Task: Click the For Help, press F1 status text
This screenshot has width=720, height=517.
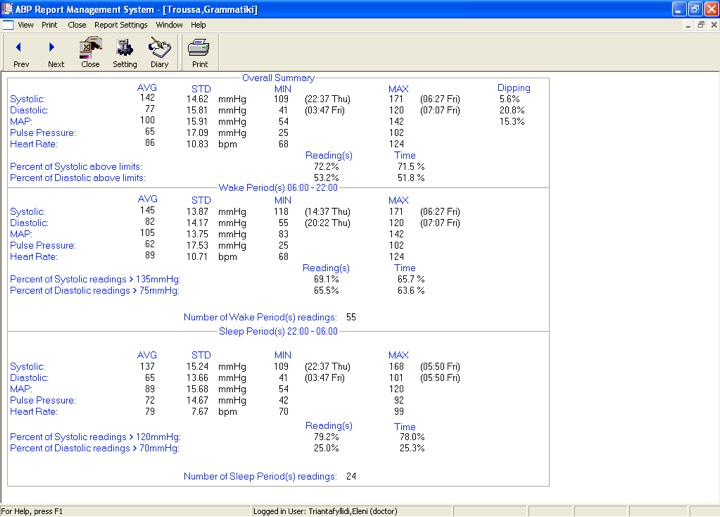Action: (32, 511)
